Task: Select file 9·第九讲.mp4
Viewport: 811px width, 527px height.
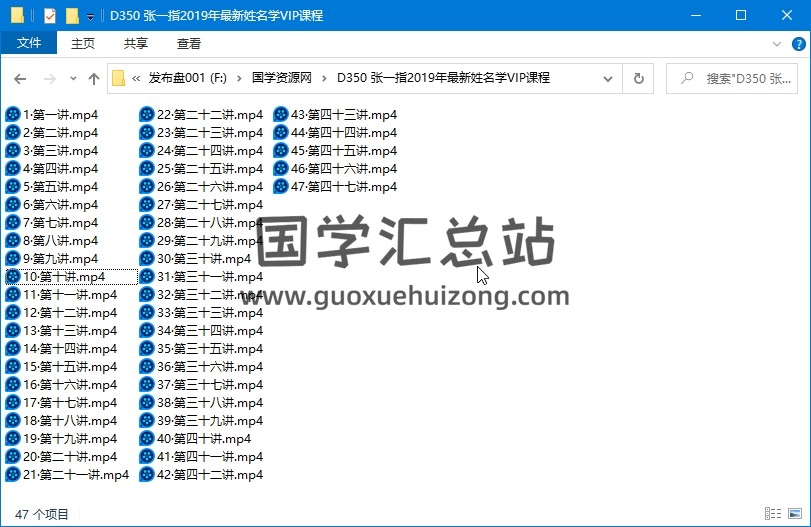Action: 52,258
